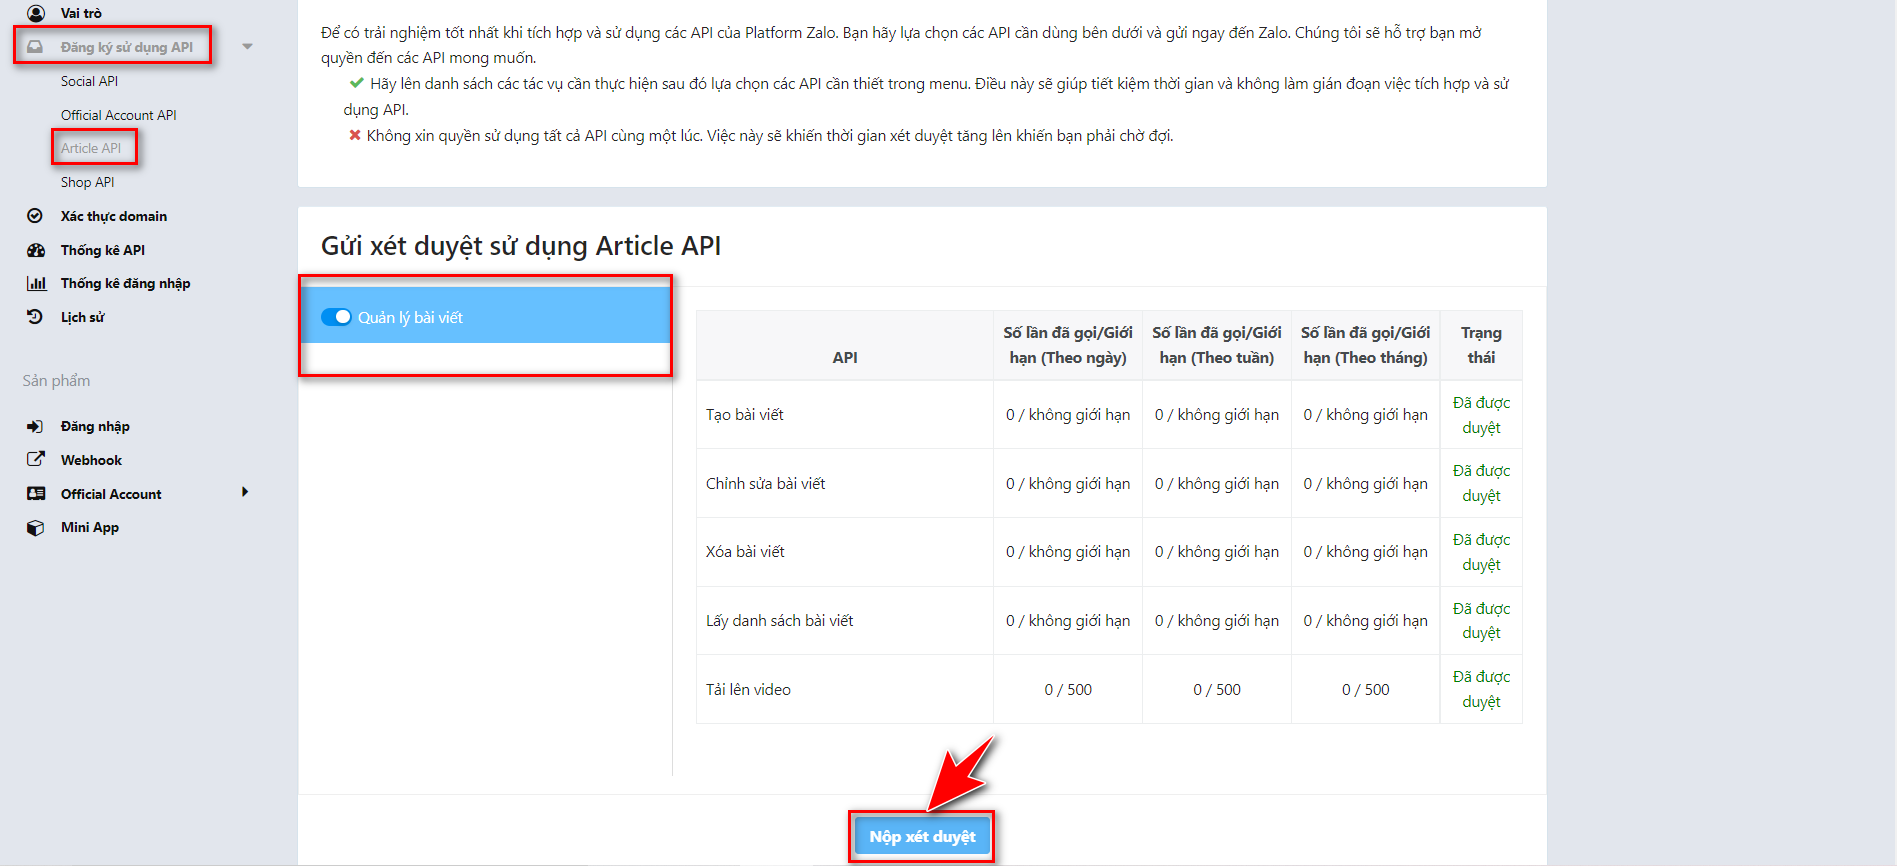Select Article API in the sidebar
The image size is (1897, 866).
click(91, 148)
